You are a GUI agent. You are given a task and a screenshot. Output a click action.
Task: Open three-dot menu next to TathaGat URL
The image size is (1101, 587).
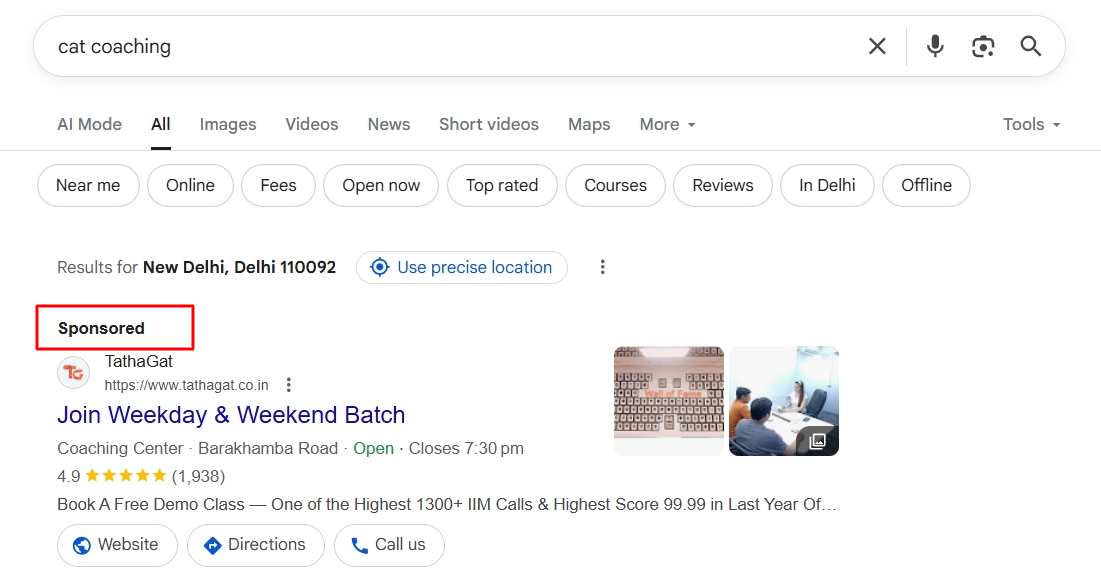click(x=289, y=385)
